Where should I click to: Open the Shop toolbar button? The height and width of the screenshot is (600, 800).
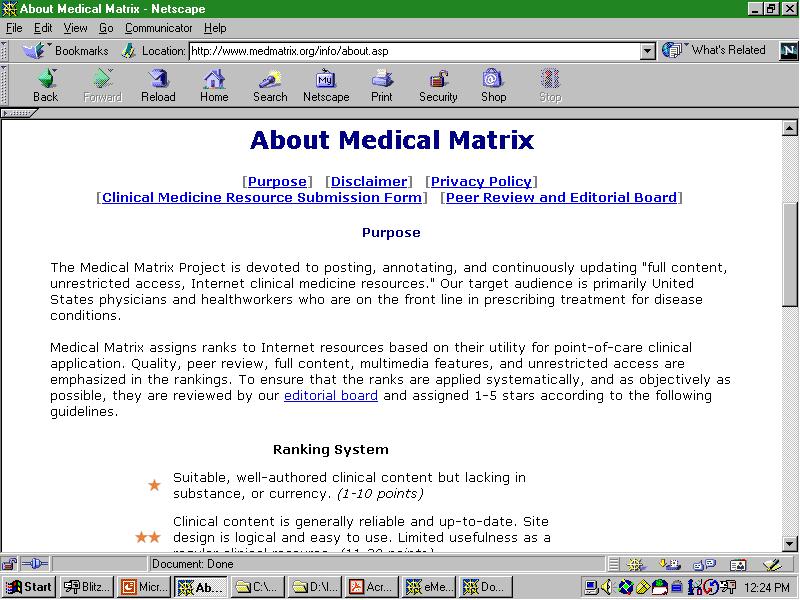coord(493,86)
